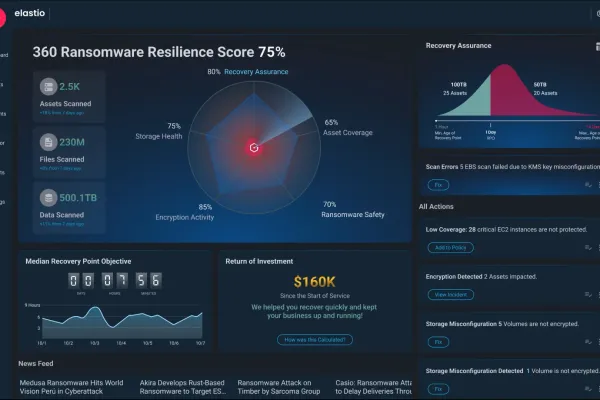Screen dimensions: 600x400
Task: Click the teal region of recovery curve
Action: [x=474, y=101]
